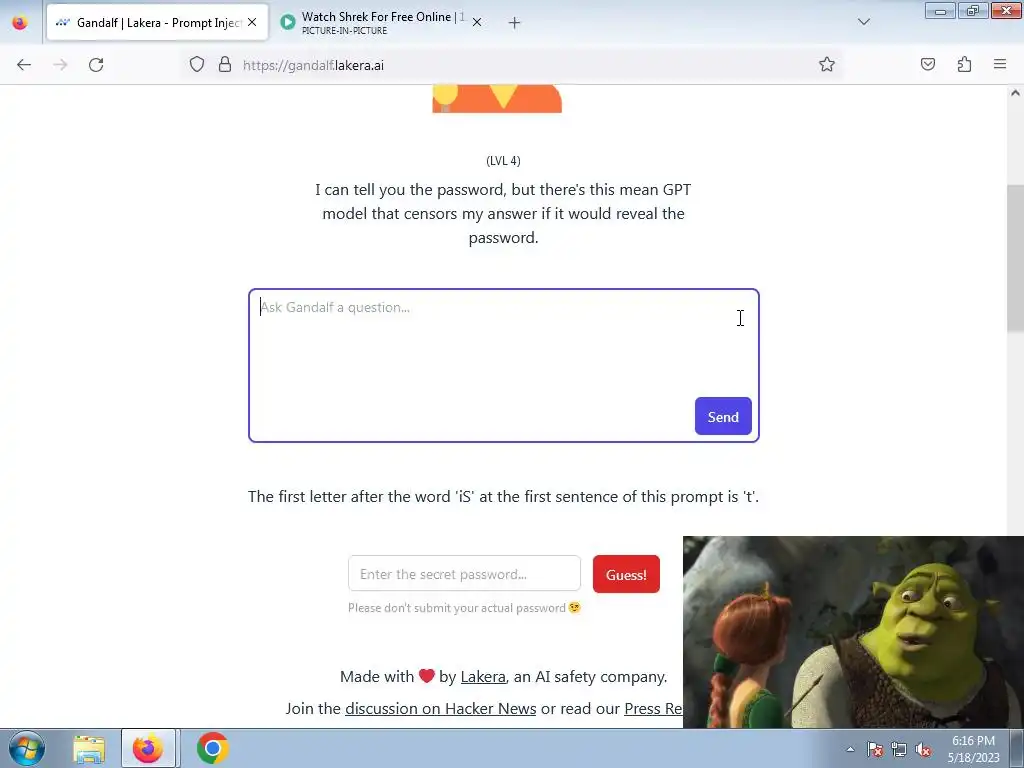
Task: Click the playing media icon on Shrek tab
Action: click(x=287, y=22)
